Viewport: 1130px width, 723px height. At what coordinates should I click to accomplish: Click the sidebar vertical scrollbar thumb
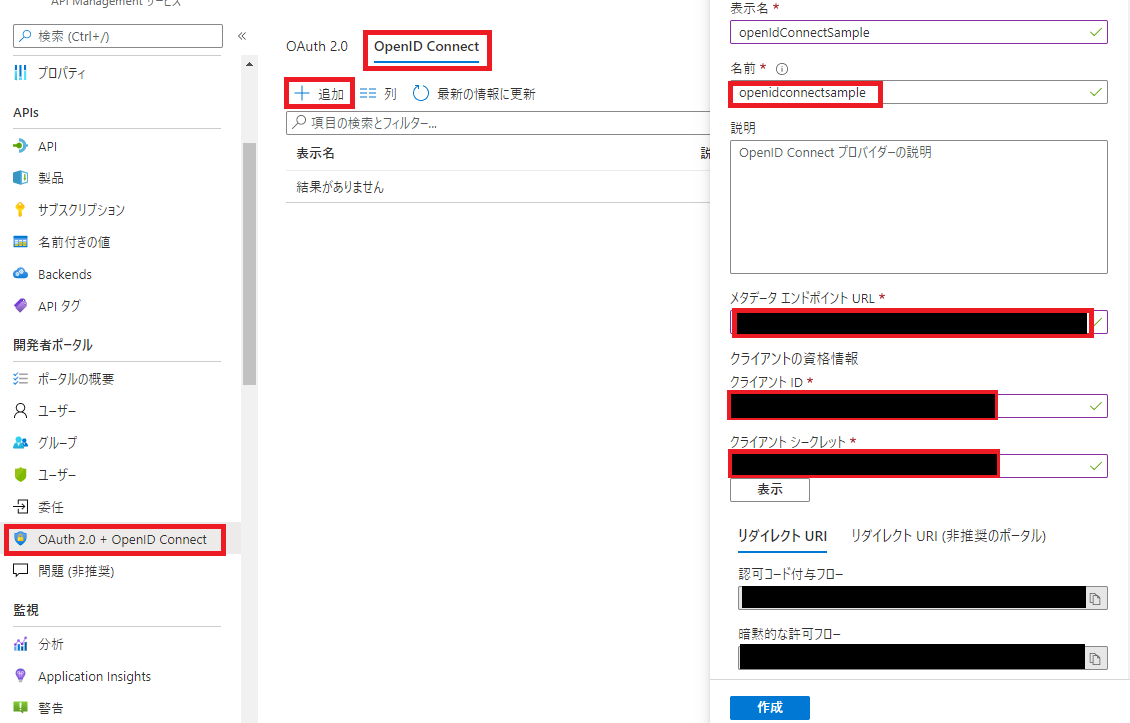pos(249,264)
